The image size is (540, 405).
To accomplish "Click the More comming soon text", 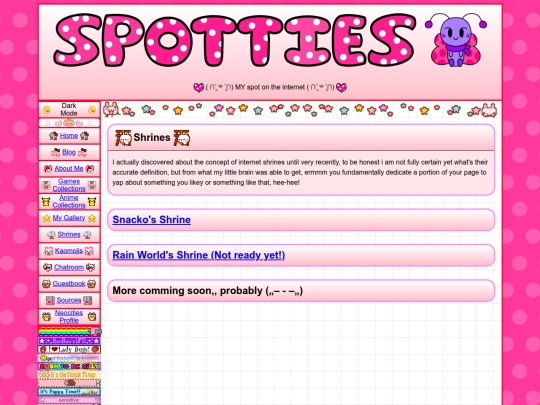I will 208,291.
